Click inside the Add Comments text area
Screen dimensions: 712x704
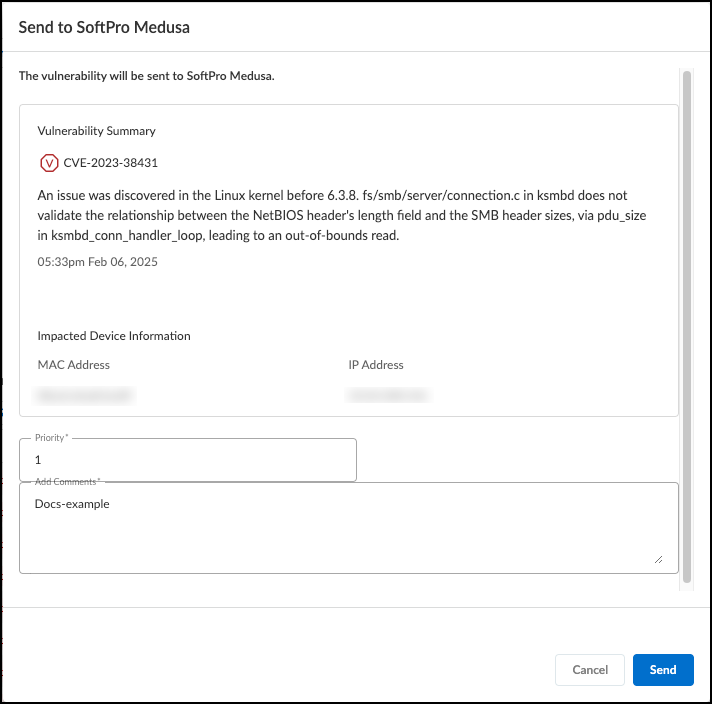[348, 530]
